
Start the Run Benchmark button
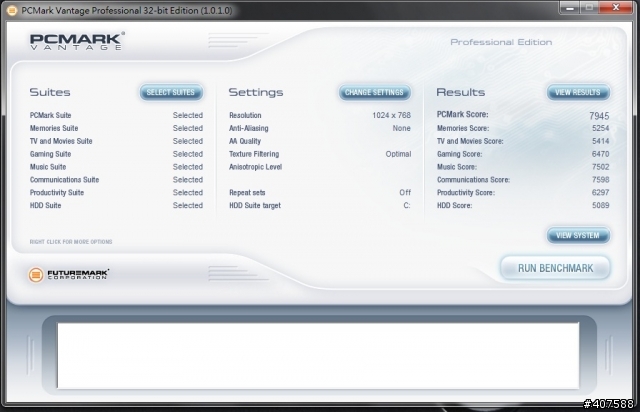click(x=555, y=268)
